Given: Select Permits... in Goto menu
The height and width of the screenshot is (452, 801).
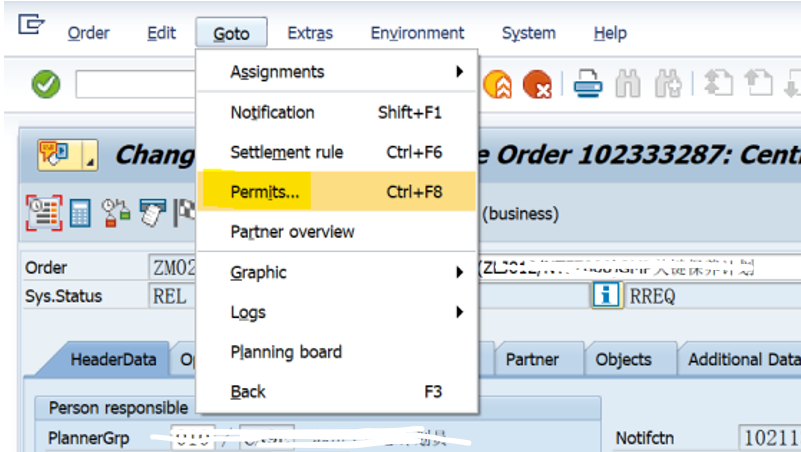Looking at the screenshot, I should point(337,192).
